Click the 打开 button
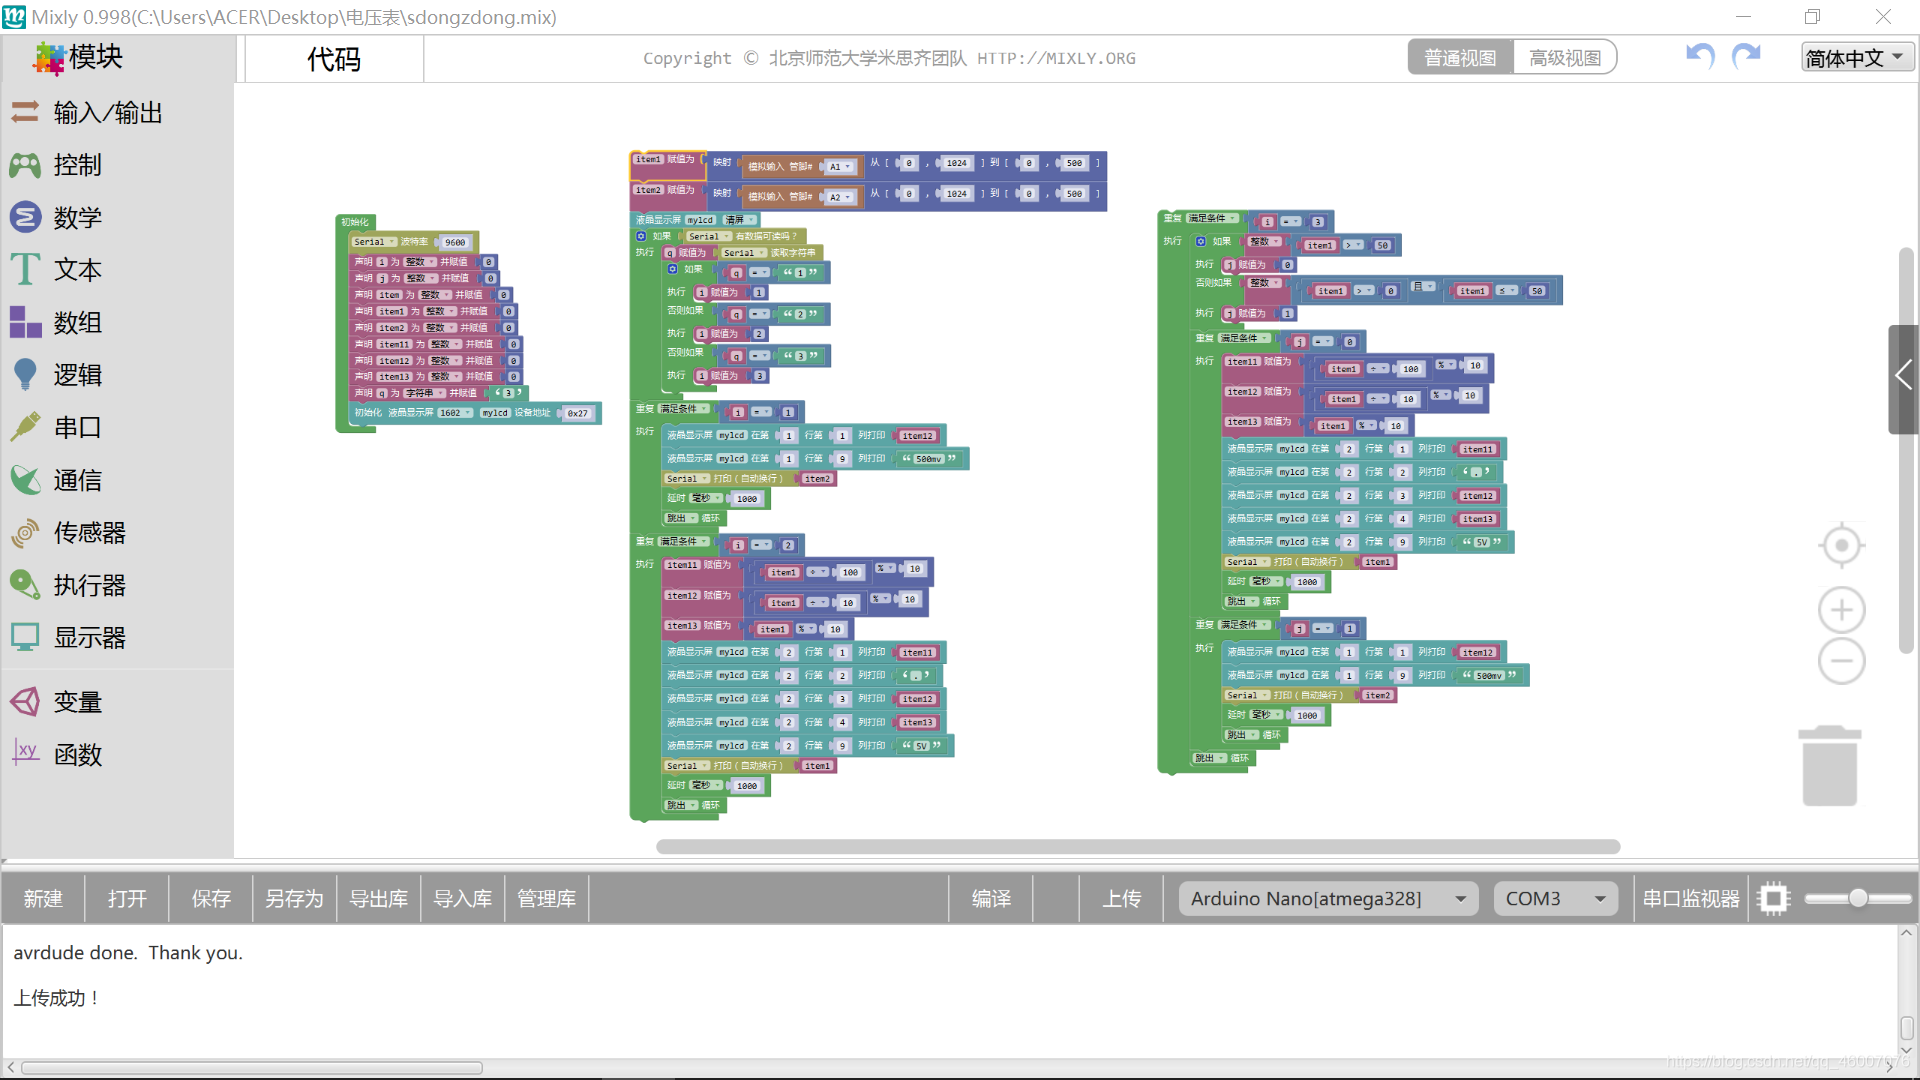 coord(127,898)
